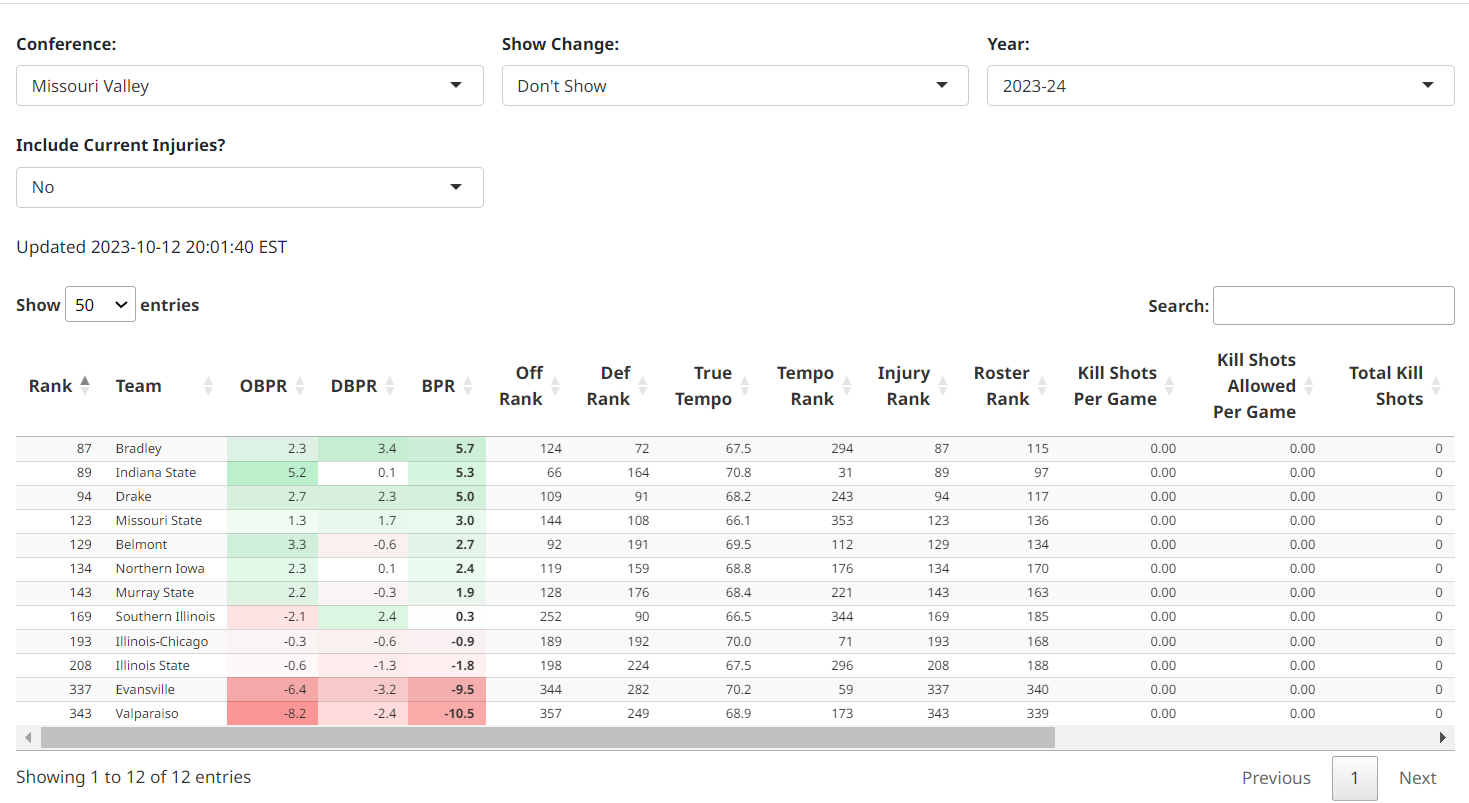Sort by DBPR column sort arrows
Viewport: 1469px width, 803px height.
click(391, 386)
